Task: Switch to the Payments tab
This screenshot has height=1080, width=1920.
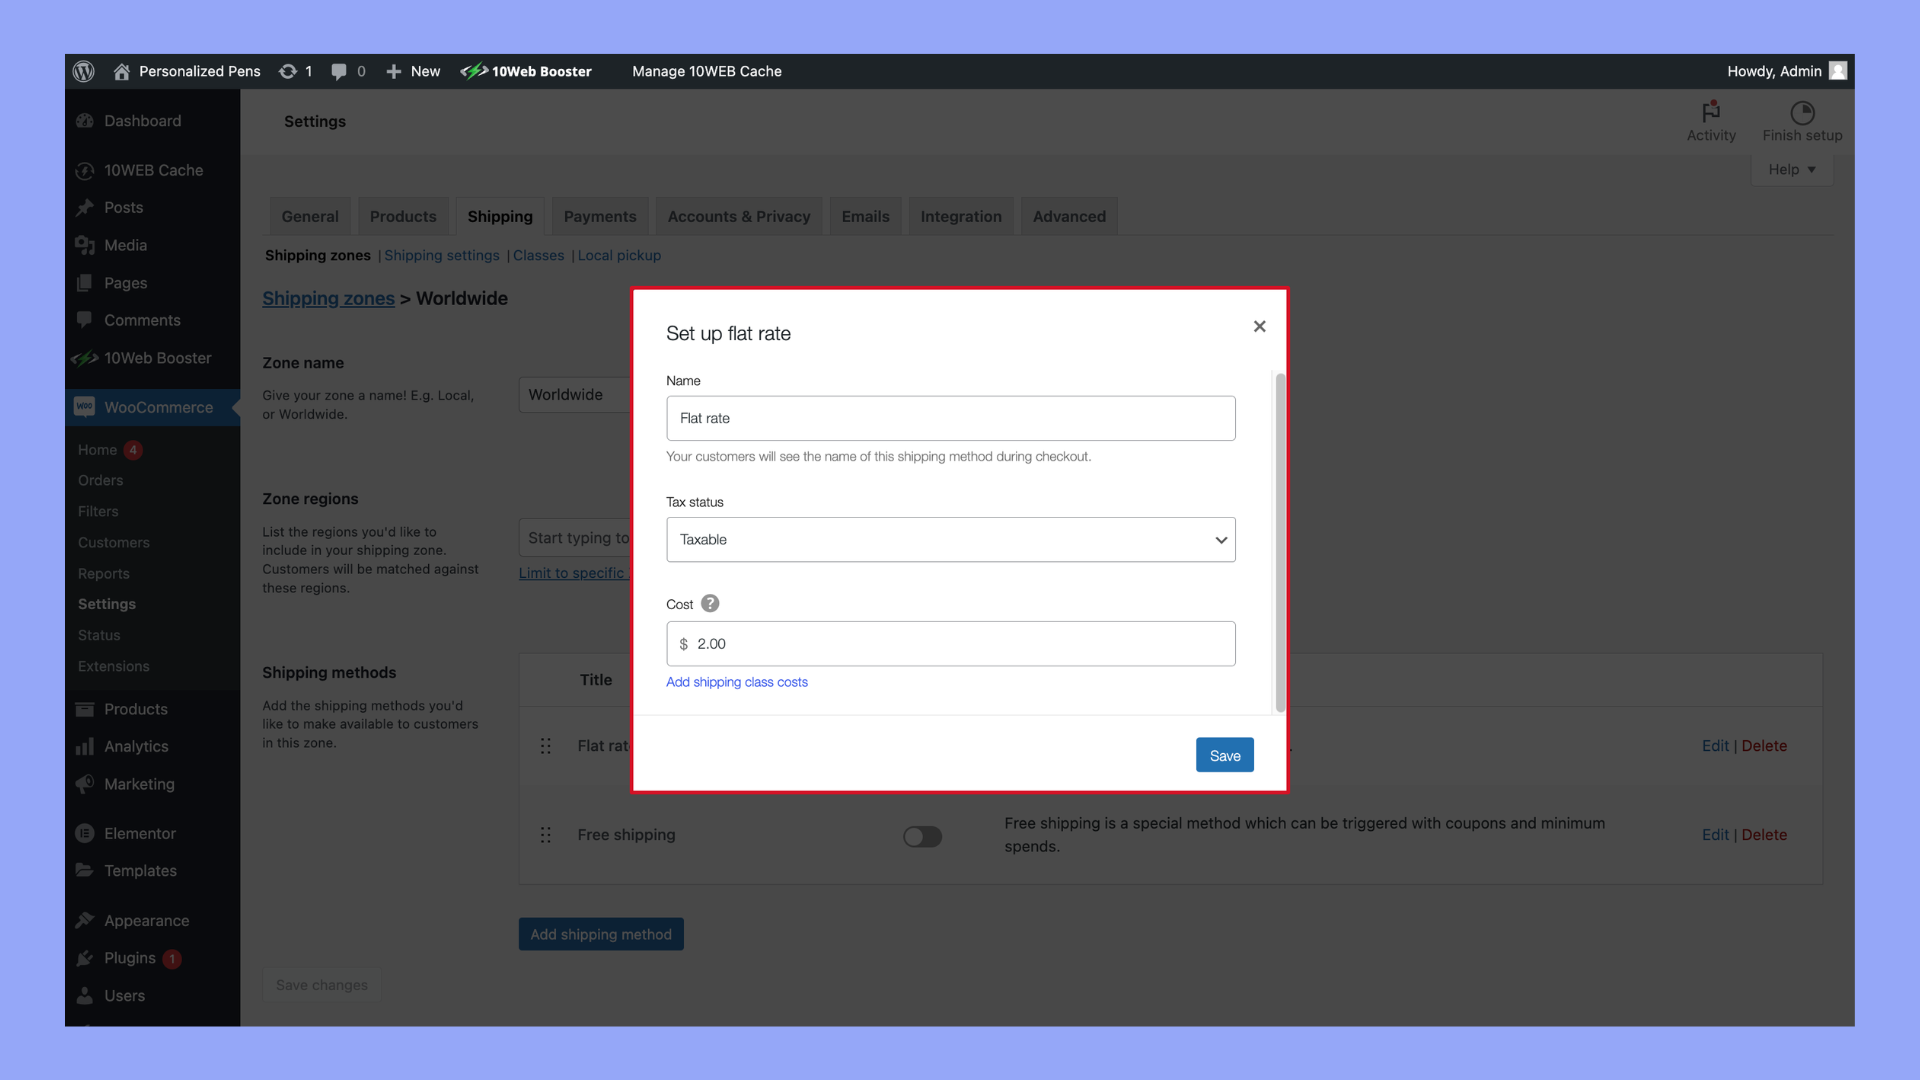Action: point(599,216)
